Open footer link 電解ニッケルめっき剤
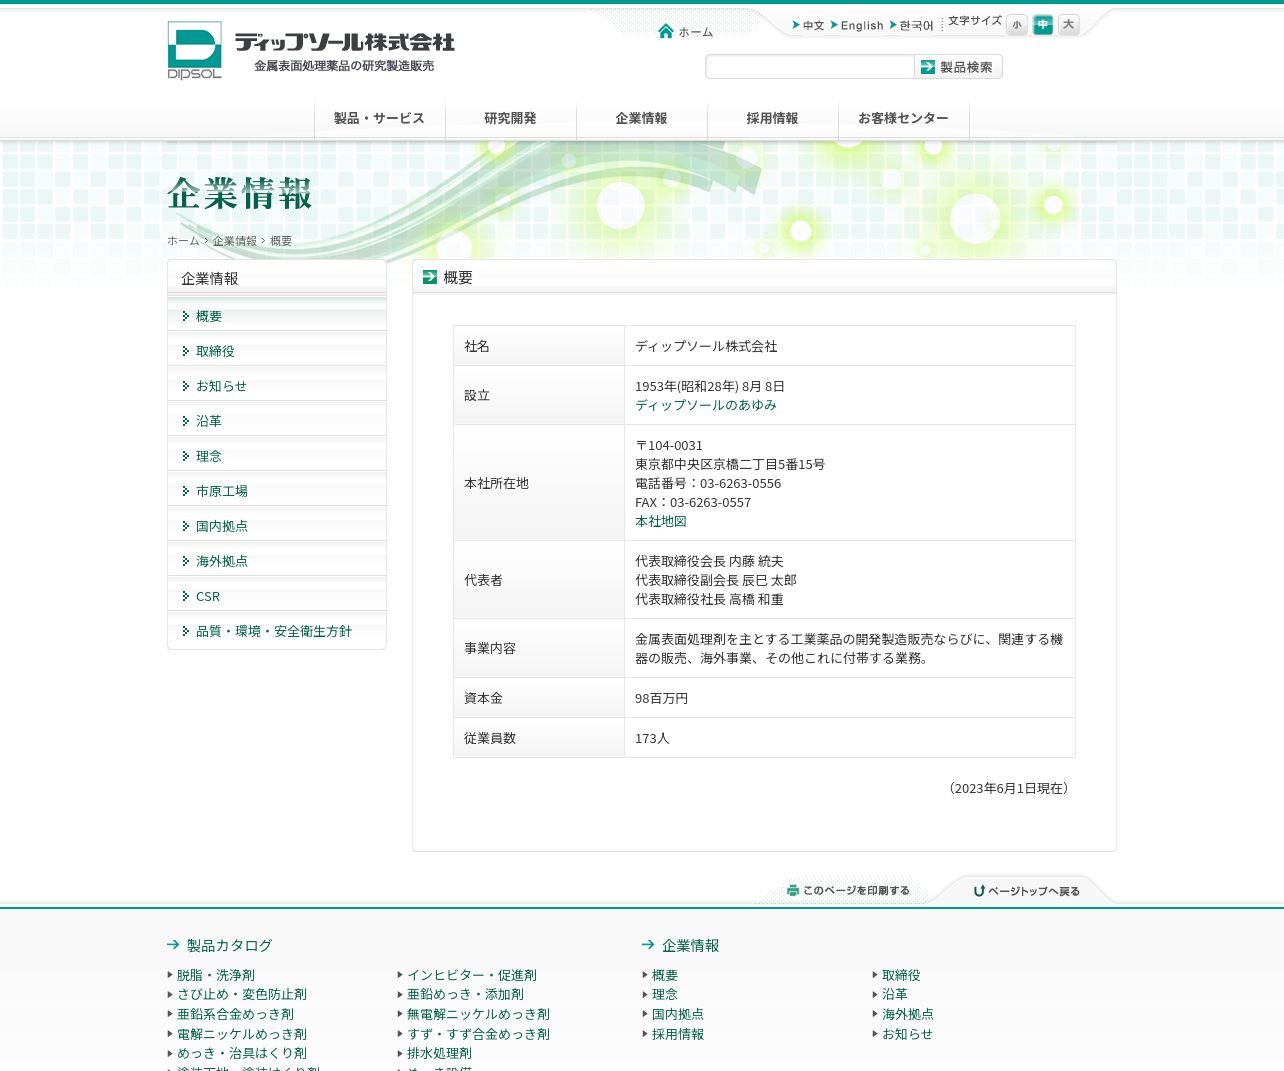Viewport: 1284px width, 1071px height. [x=241, y=1034]
